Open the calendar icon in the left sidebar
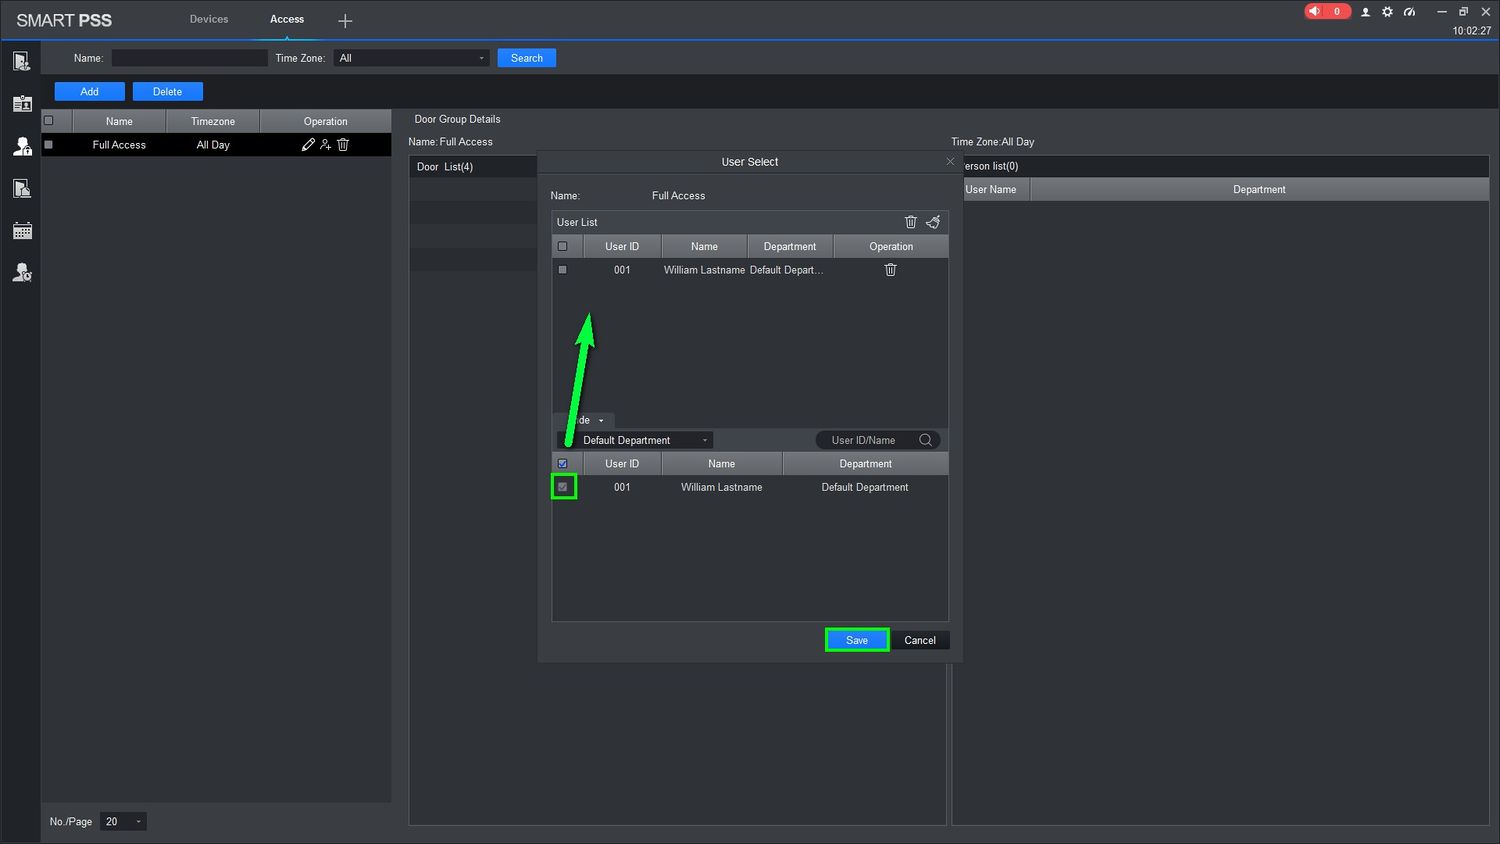The height and width of the screenshot is (844, 1500). pos(22,231)
